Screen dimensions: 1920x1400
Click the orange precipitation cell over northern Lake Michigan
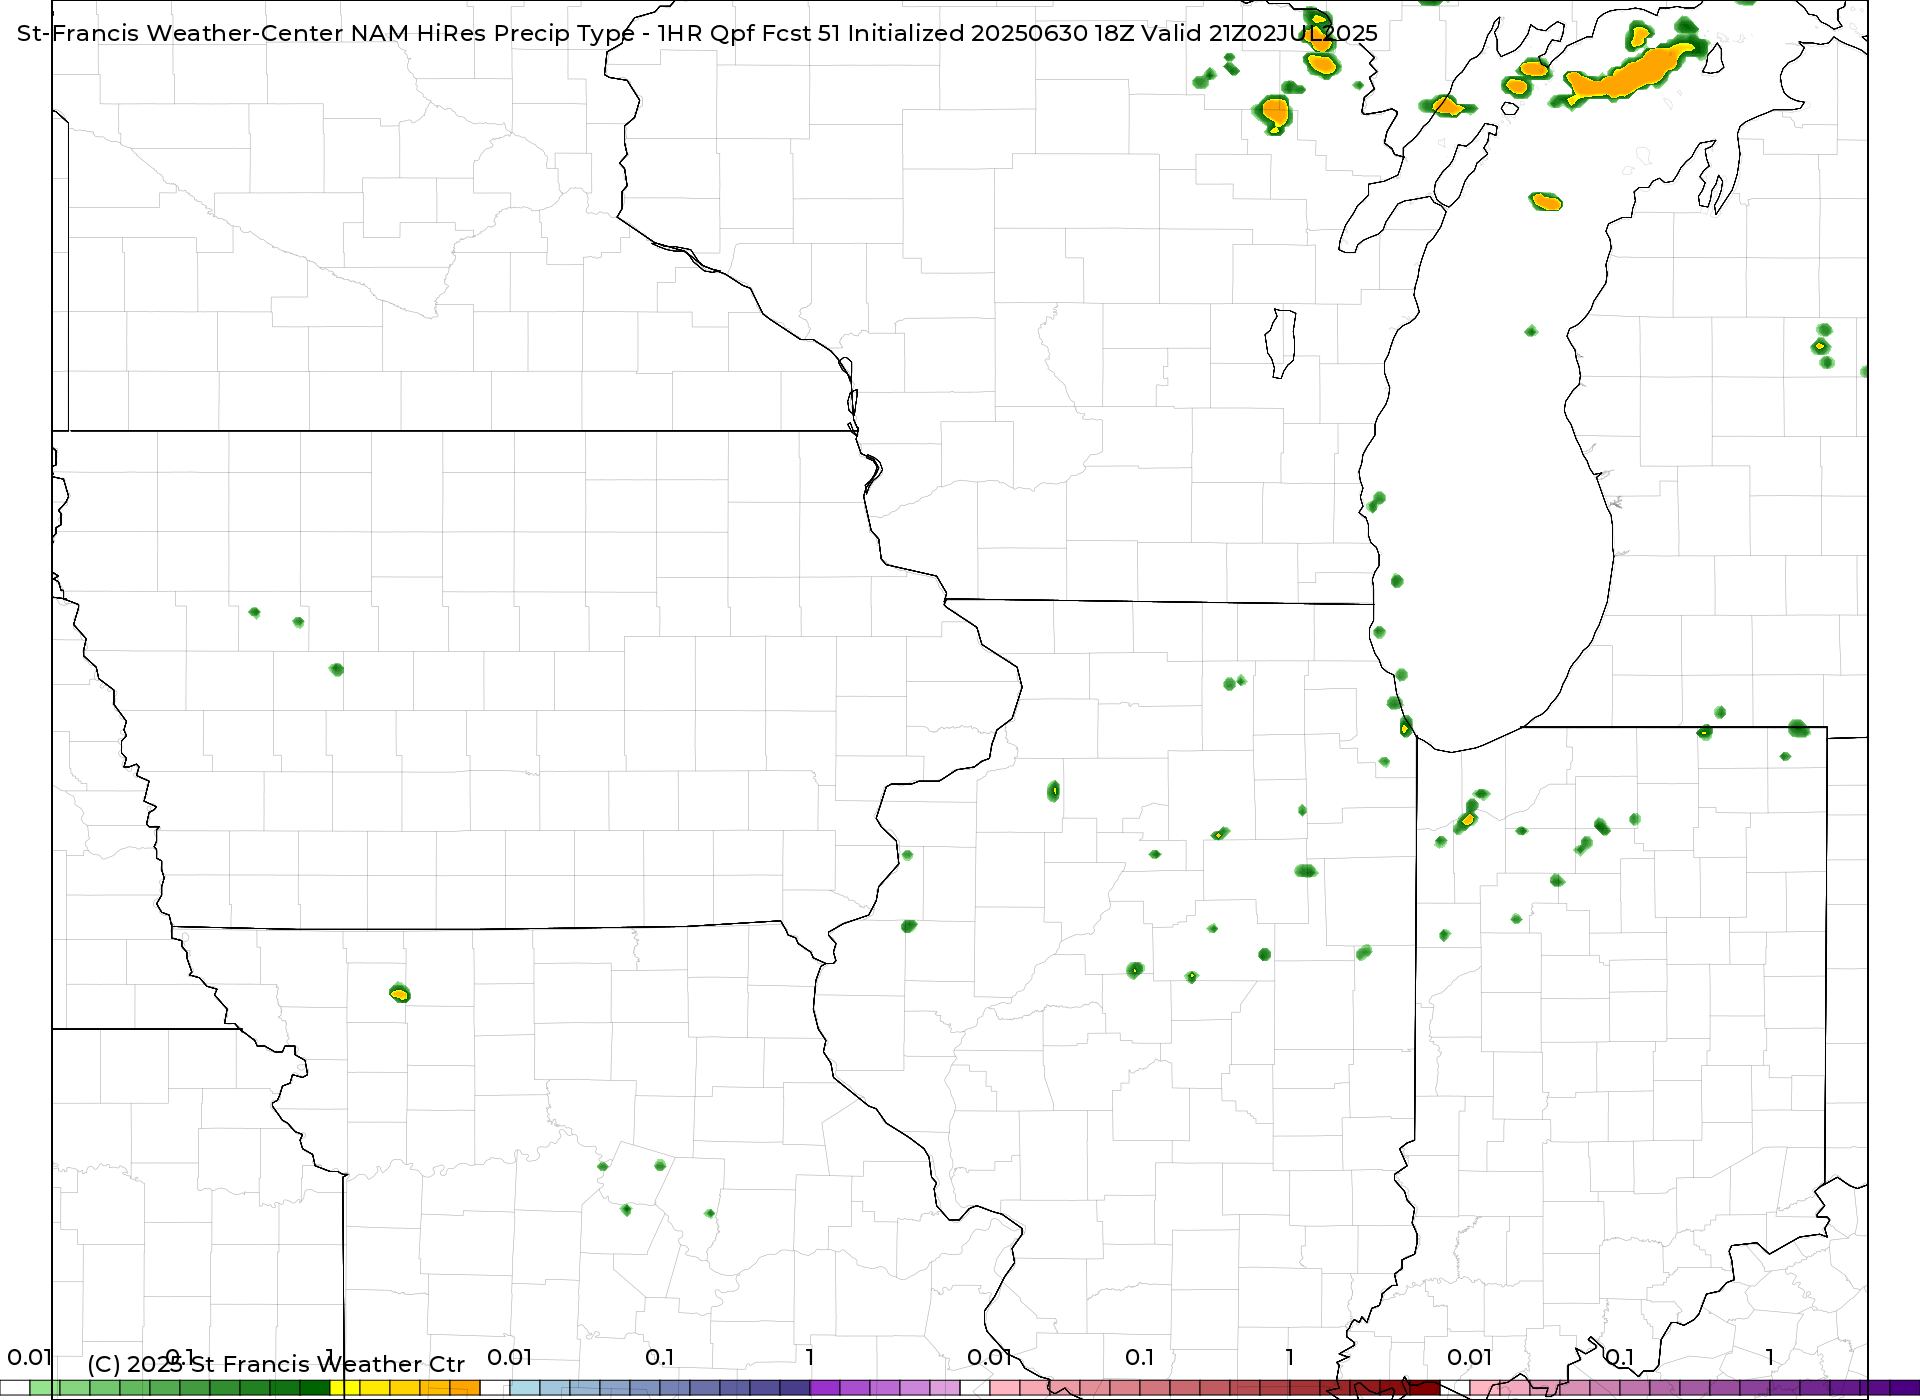coord(1546,201)
